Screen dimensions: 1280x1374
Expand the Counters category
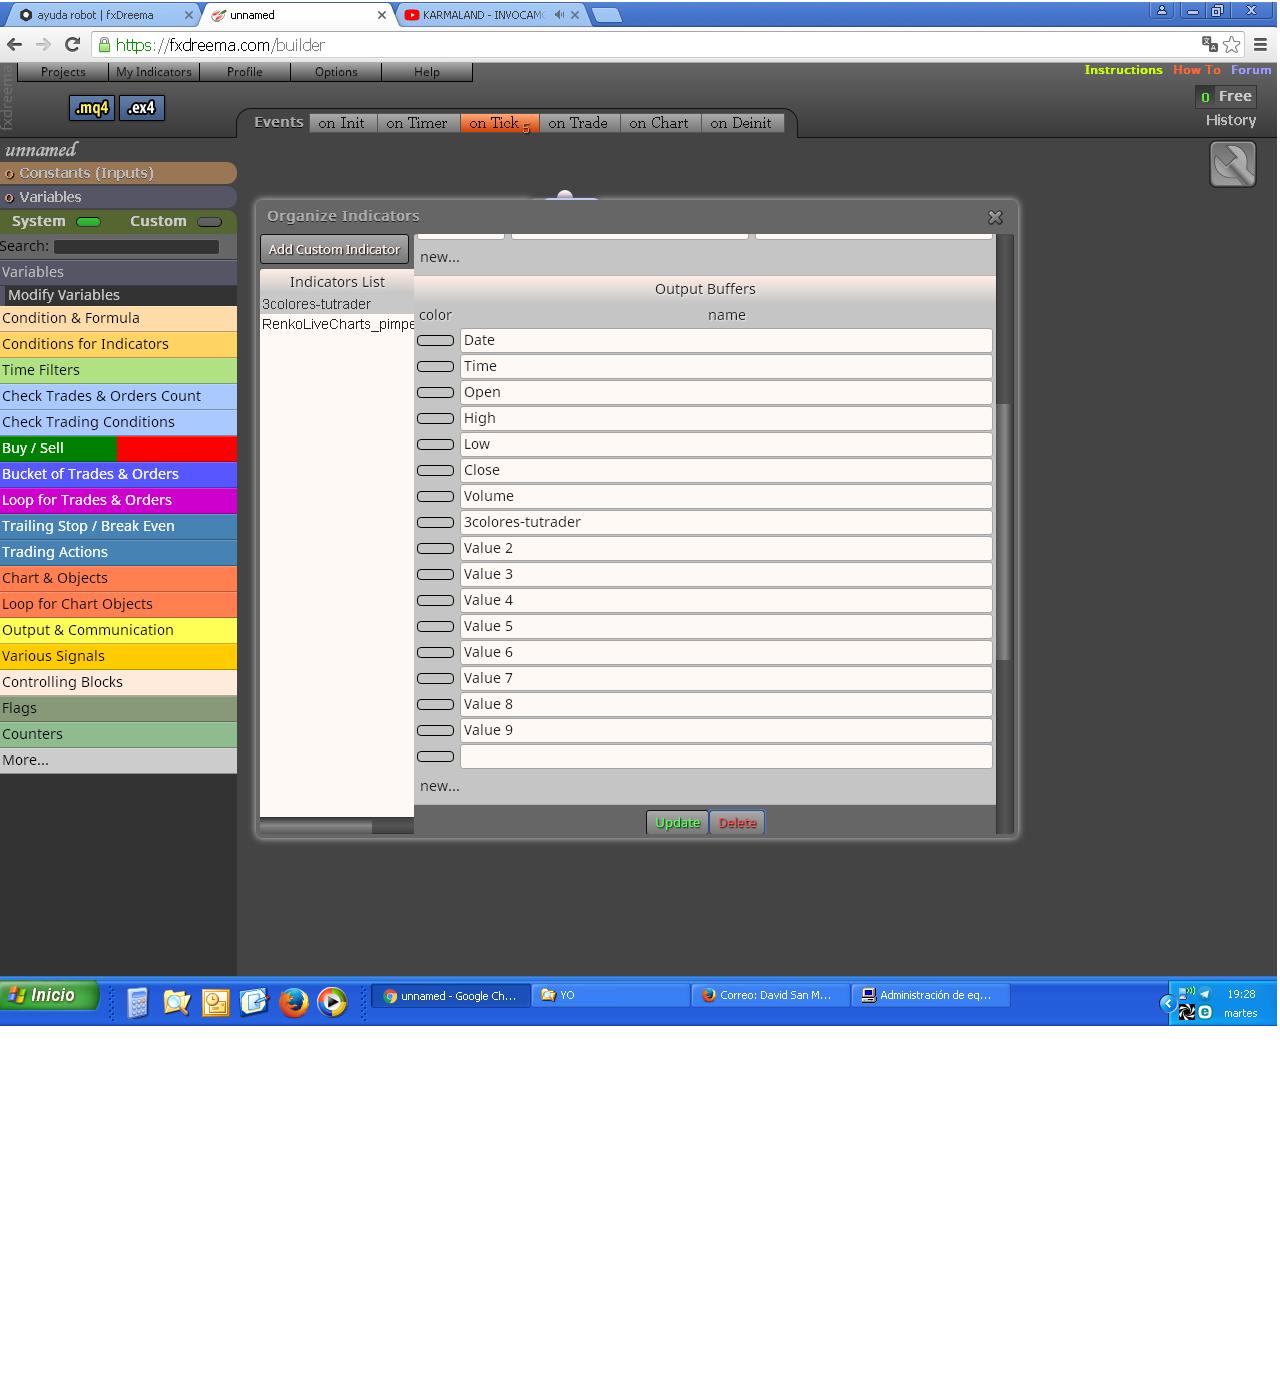(118, 734)
